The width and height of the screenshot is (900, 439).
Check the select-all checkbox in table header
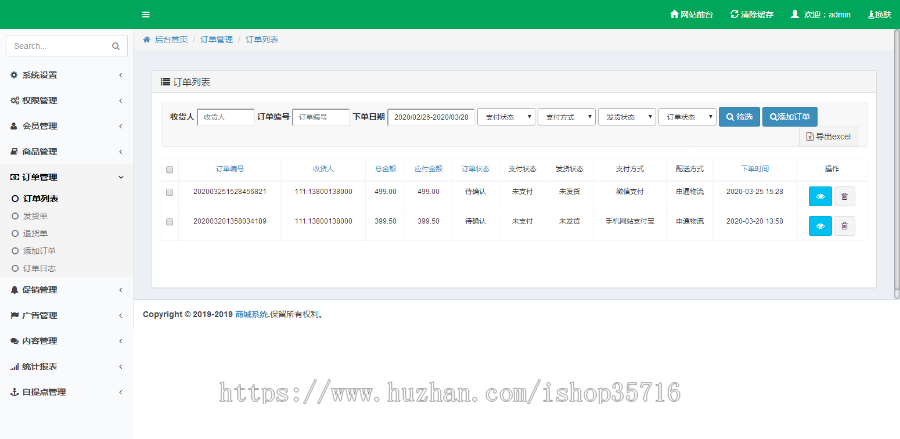coord(169,169)
